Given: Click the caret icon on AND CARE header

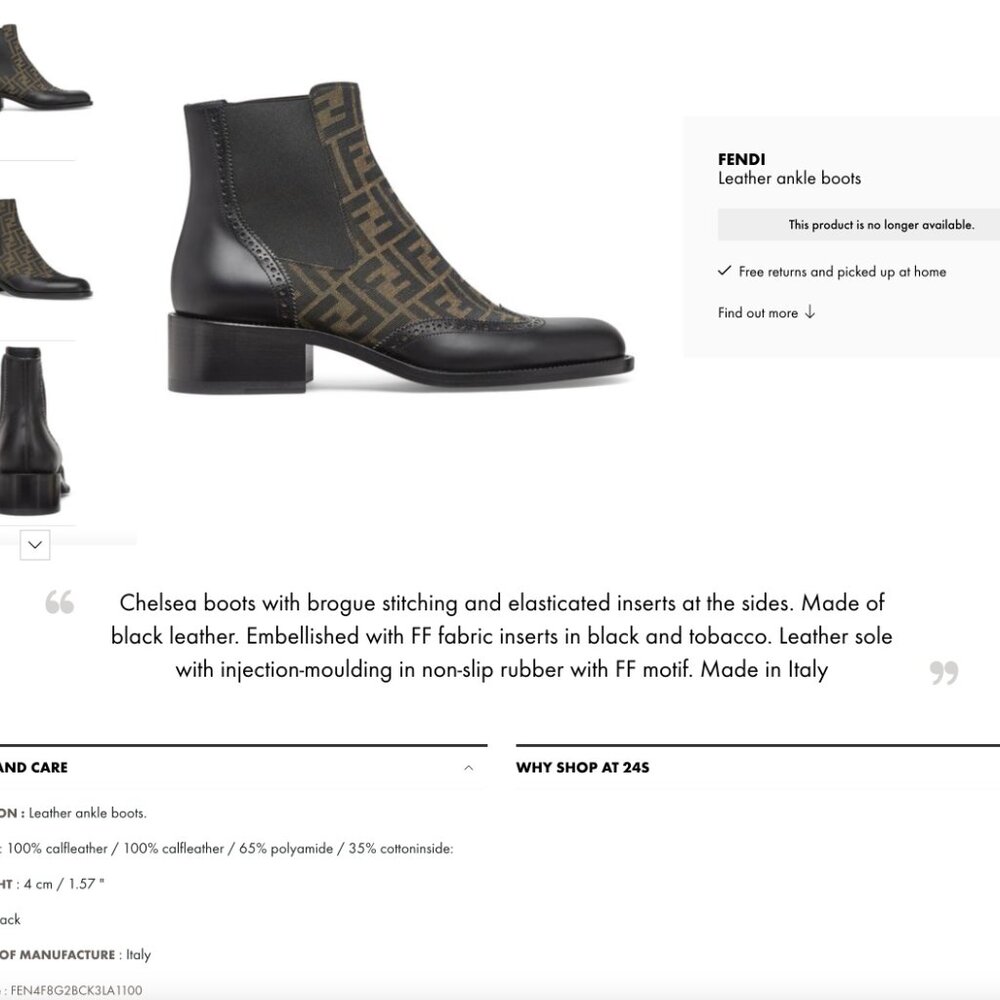Looking at the screenshot, I should click(x=470, y=767).
